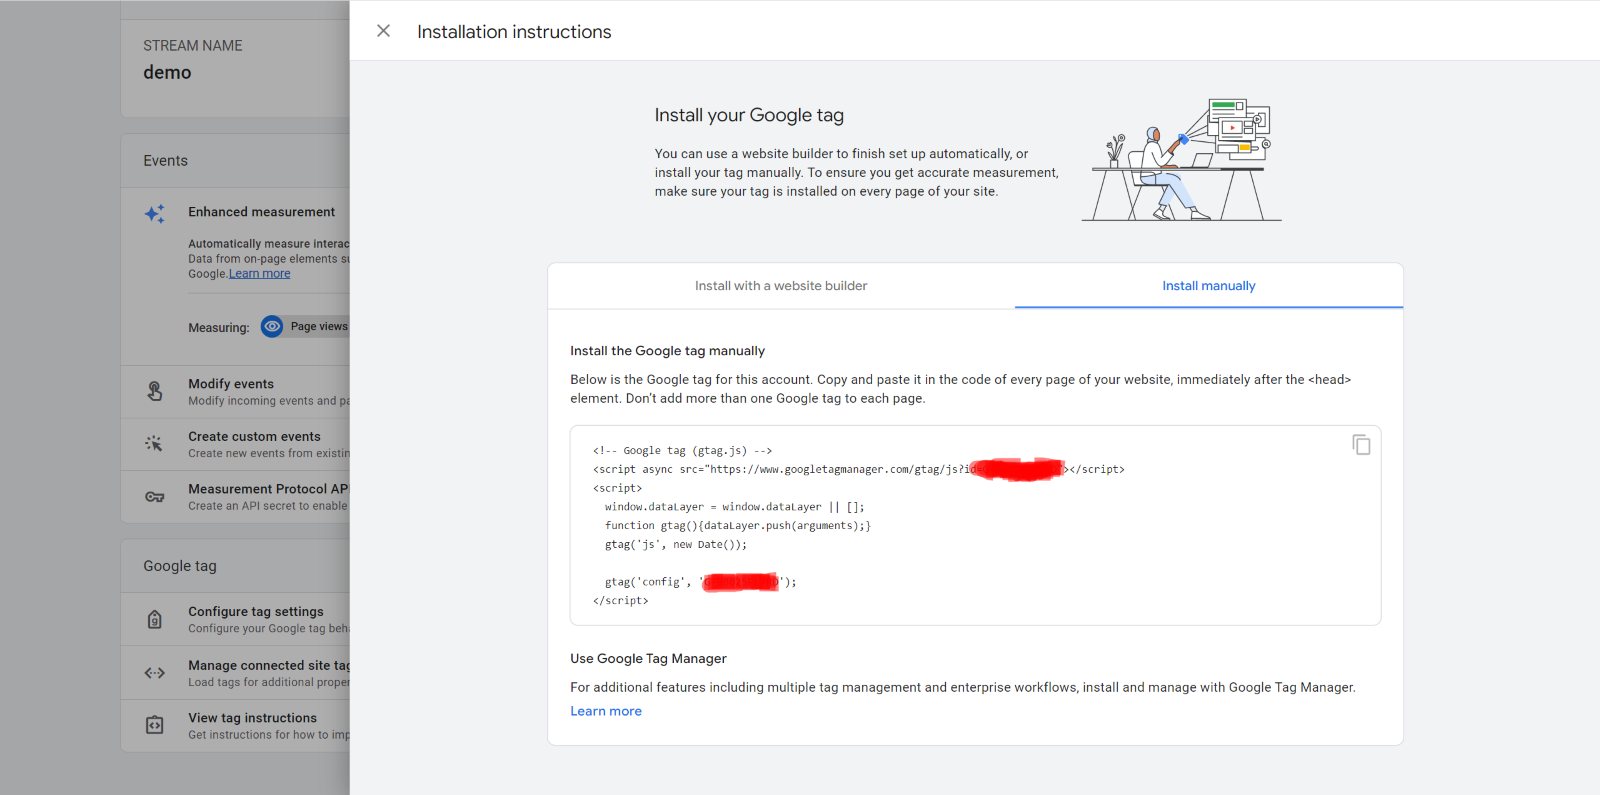The height and width of the screenshot is (795, 1600).
Task: Close the Installation instructions panel
Action: (383, 31)
